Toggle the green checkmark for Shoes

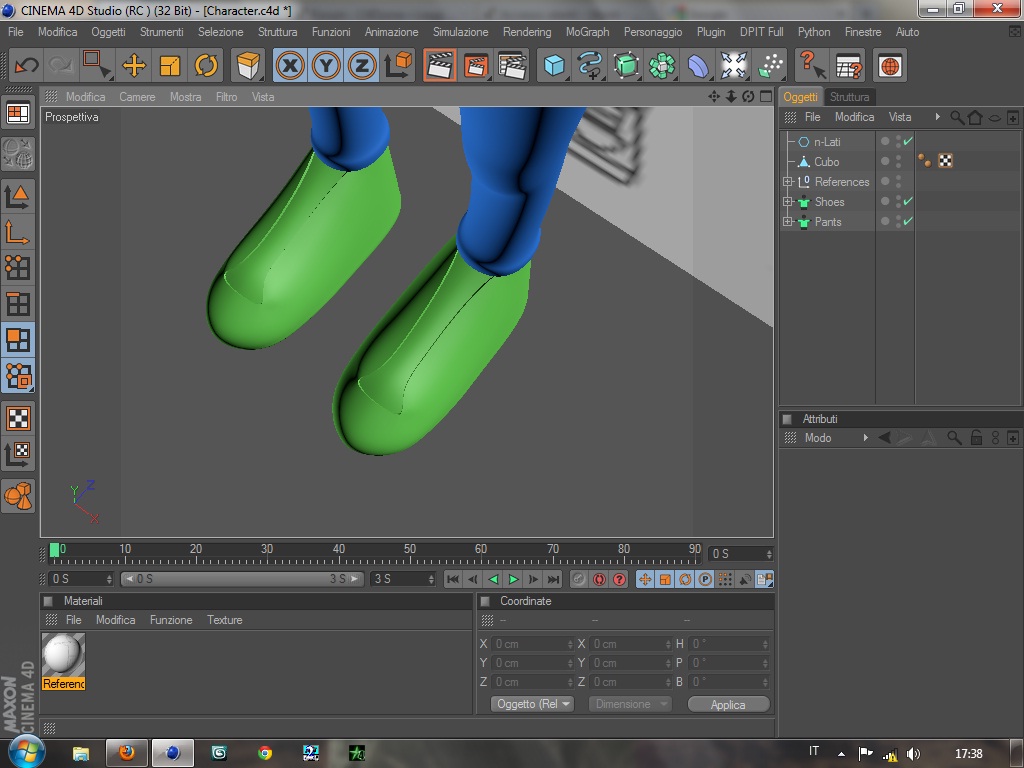pos(908,202)
